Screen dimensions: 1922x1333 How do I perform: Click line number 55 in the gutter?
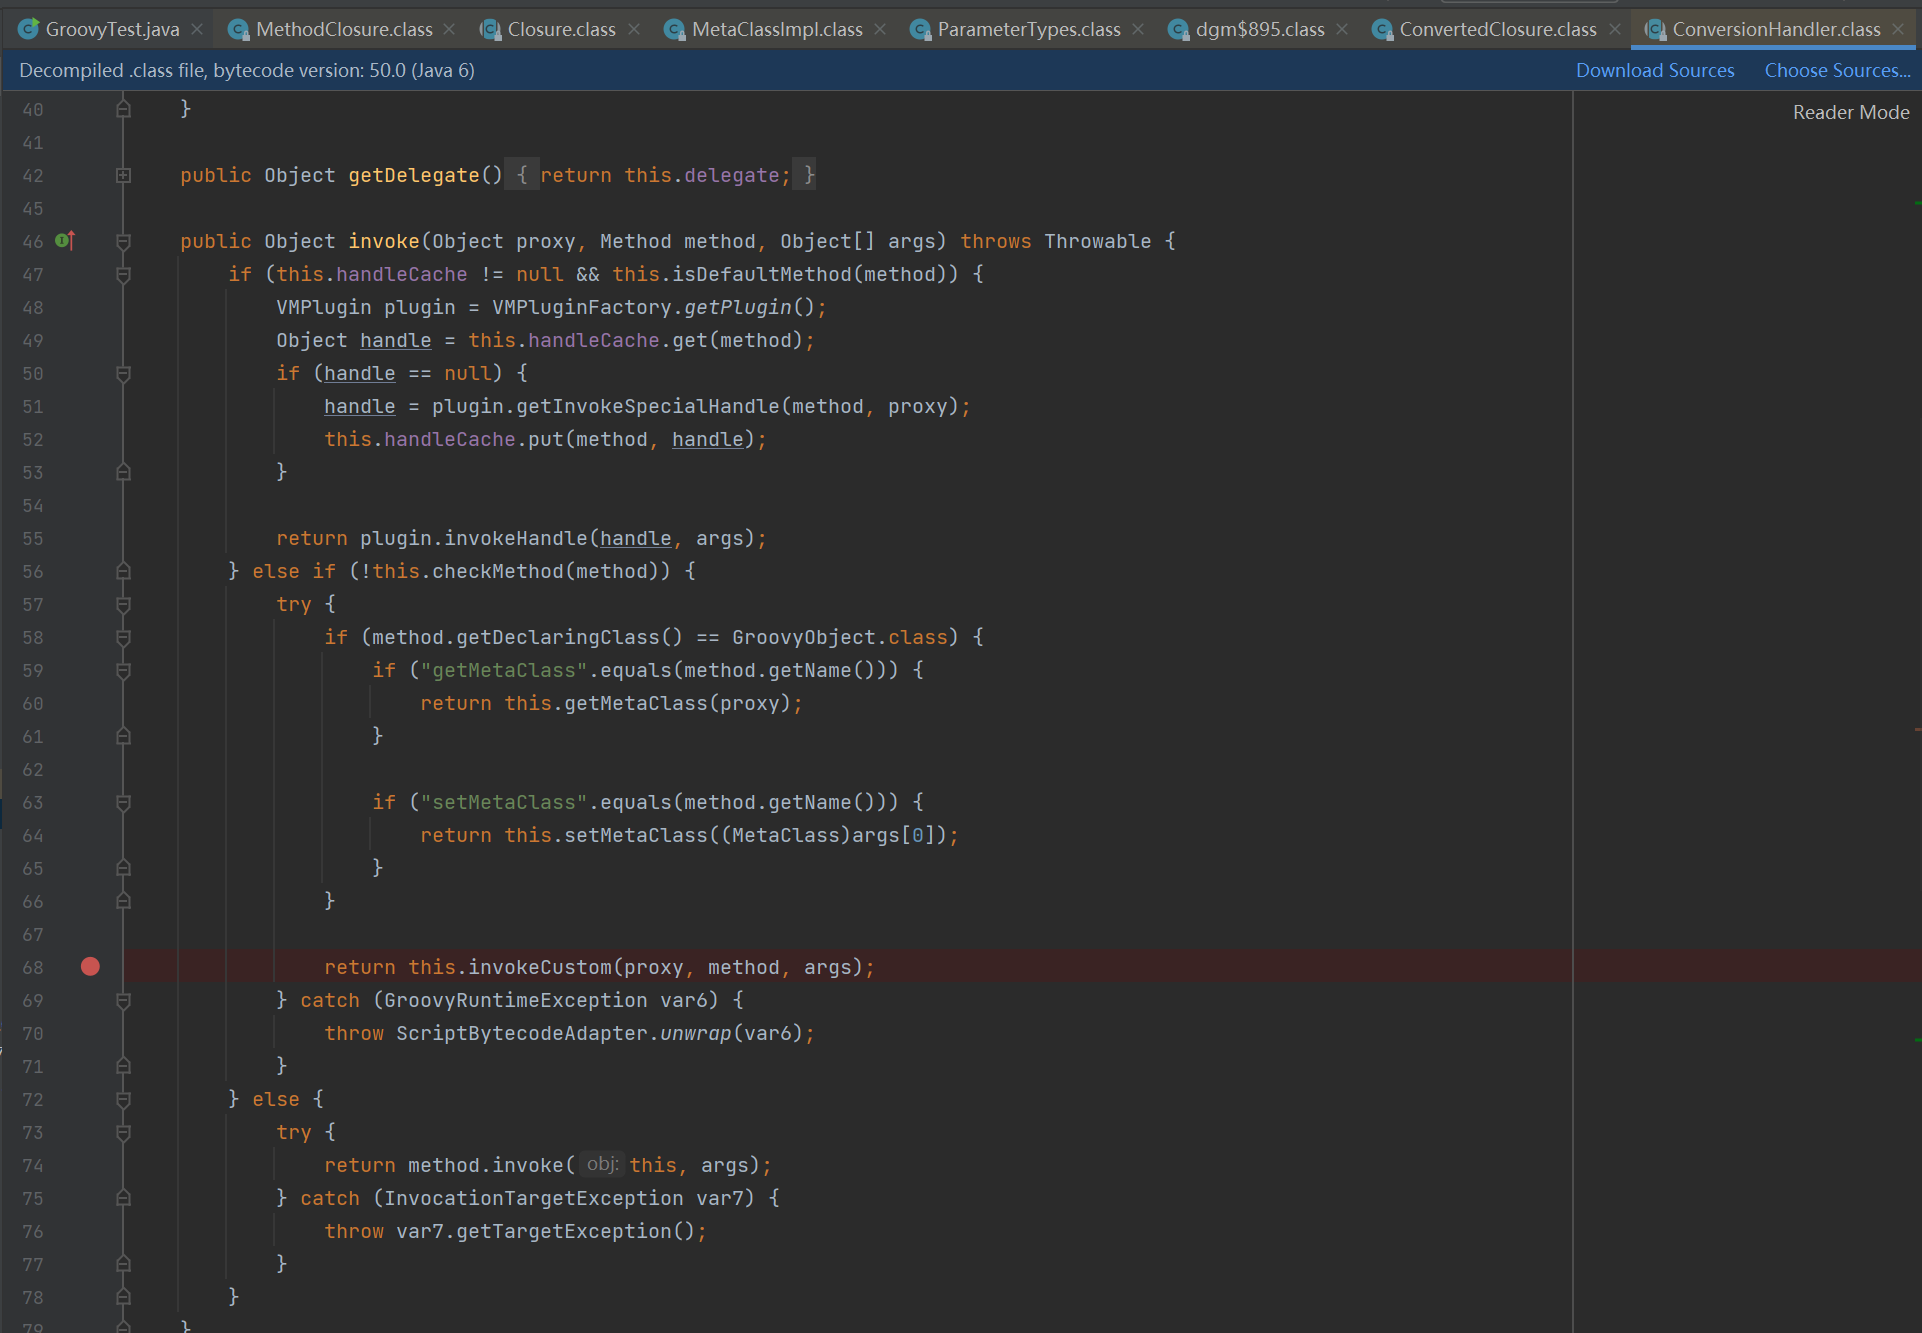(x=33, y=538)
